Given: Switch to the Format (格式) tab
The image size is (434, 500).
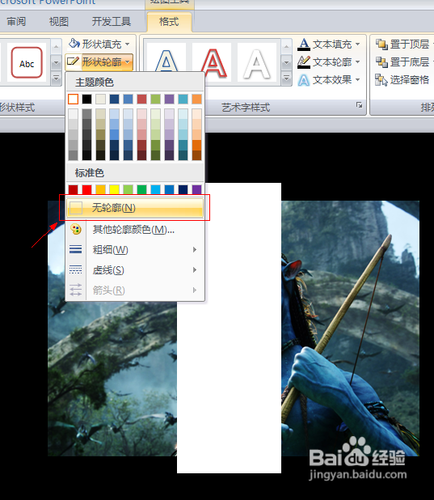Looking at the screenshot, I should click(169, 22).
